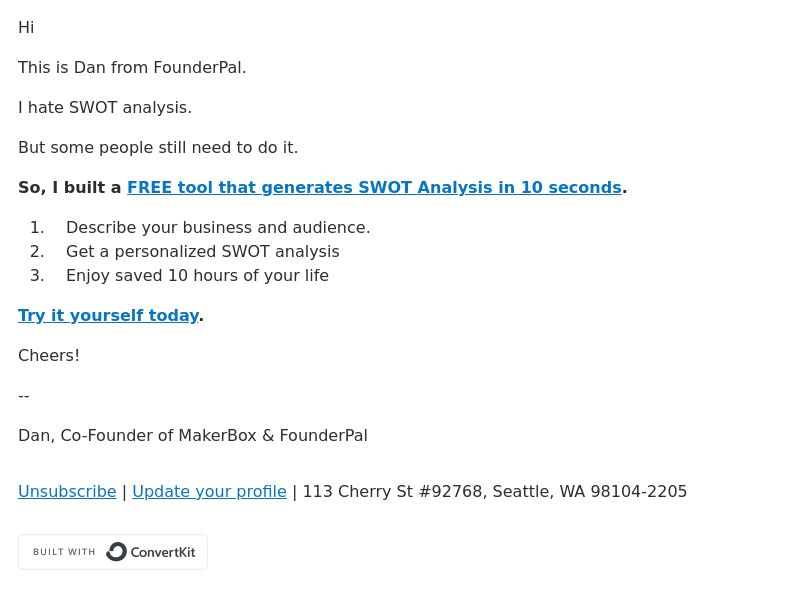The image size is (800, 600).
Task: Click list item 'Get a personalized SWOT analysis'
Action: click(203, 252)
